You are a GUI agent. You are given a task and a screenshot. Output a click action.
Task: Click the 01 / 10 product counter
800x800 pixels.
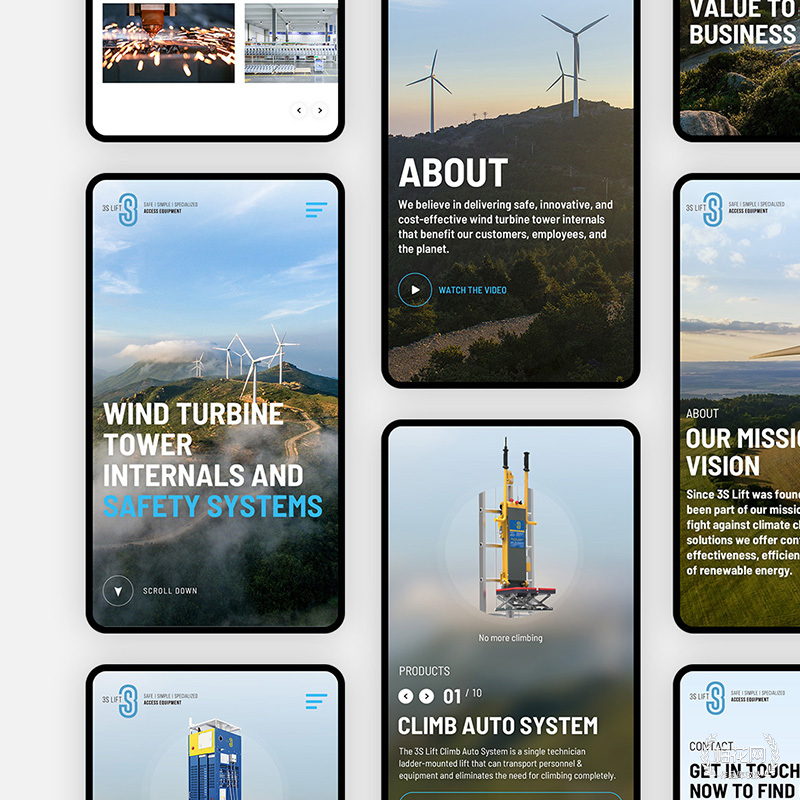coord(462,696)
